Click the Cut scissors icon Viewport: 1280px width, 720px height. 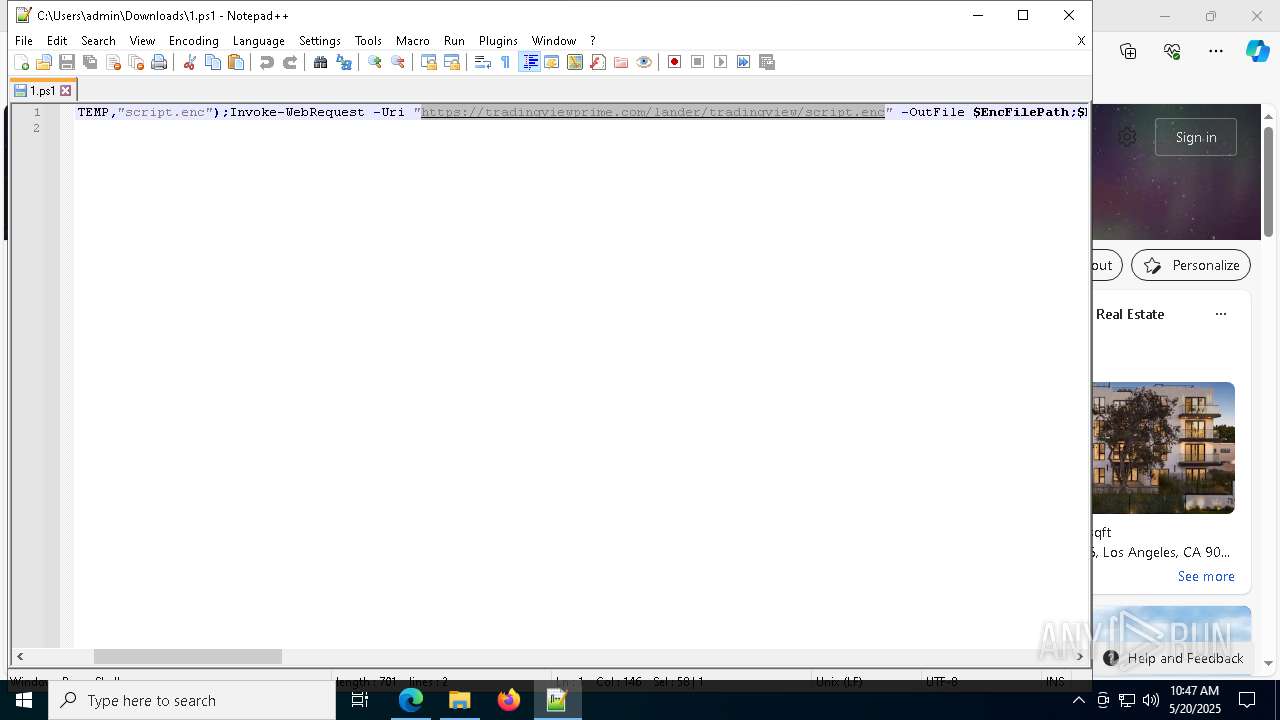click(189, 62)
